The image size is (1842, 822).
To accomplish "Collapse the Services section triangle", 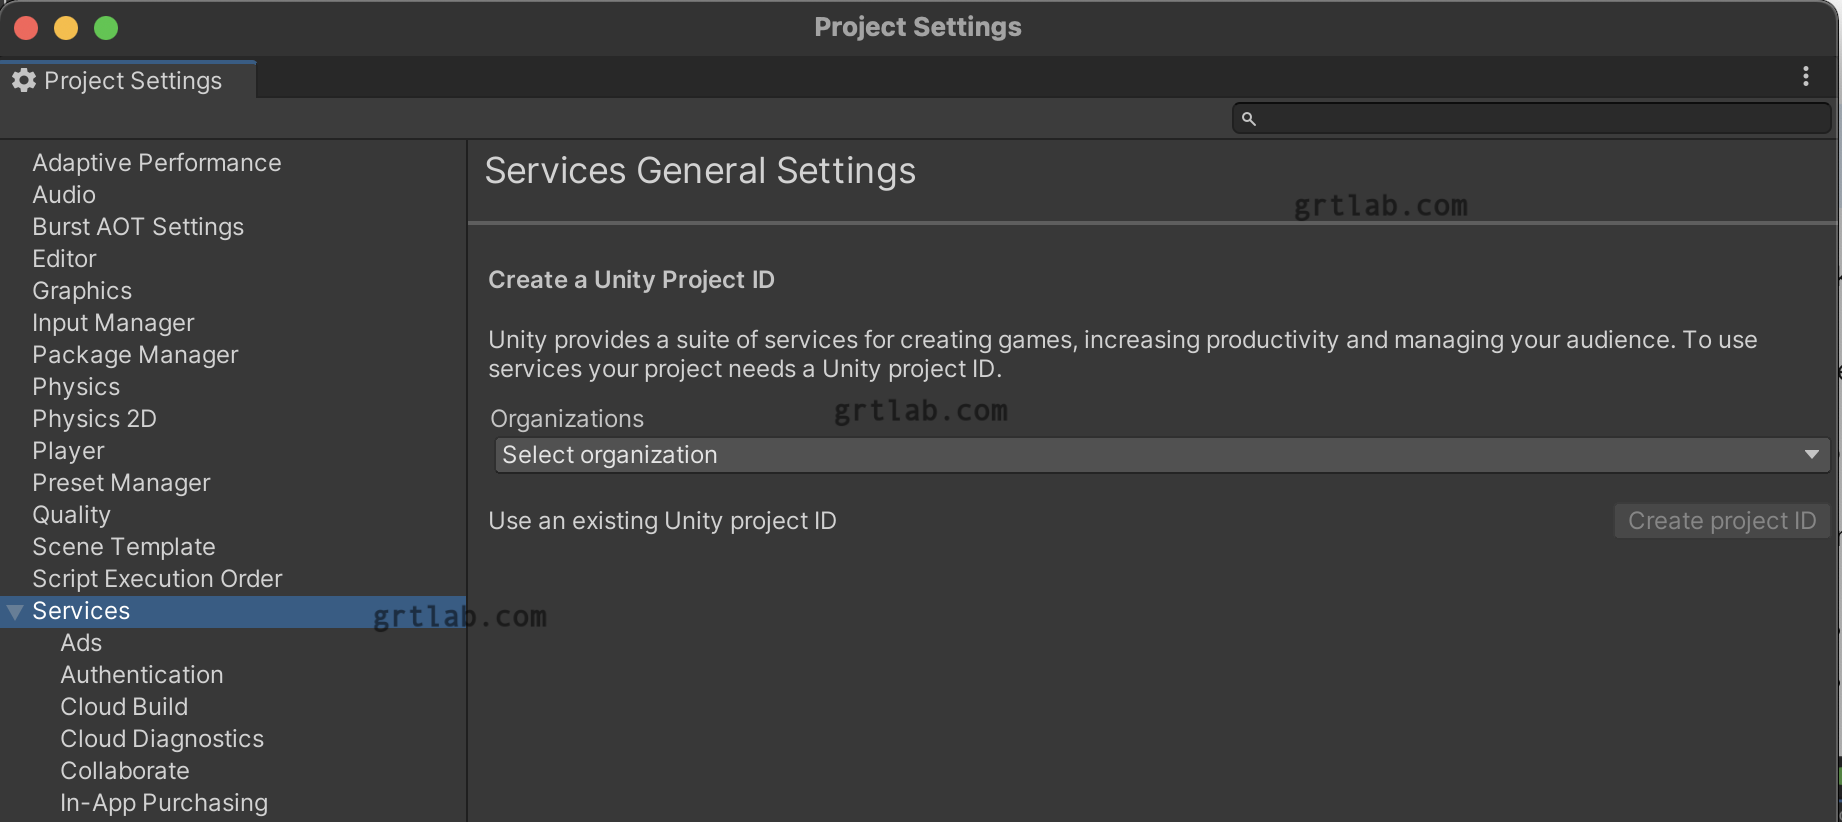I will (x=14, y=610).
